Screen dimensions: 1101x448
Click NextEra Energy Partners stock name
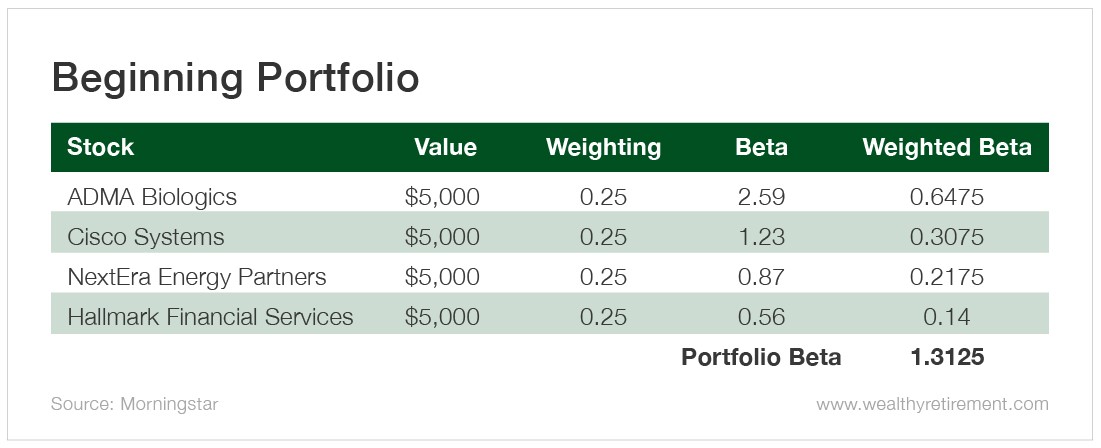coord(197,277)
